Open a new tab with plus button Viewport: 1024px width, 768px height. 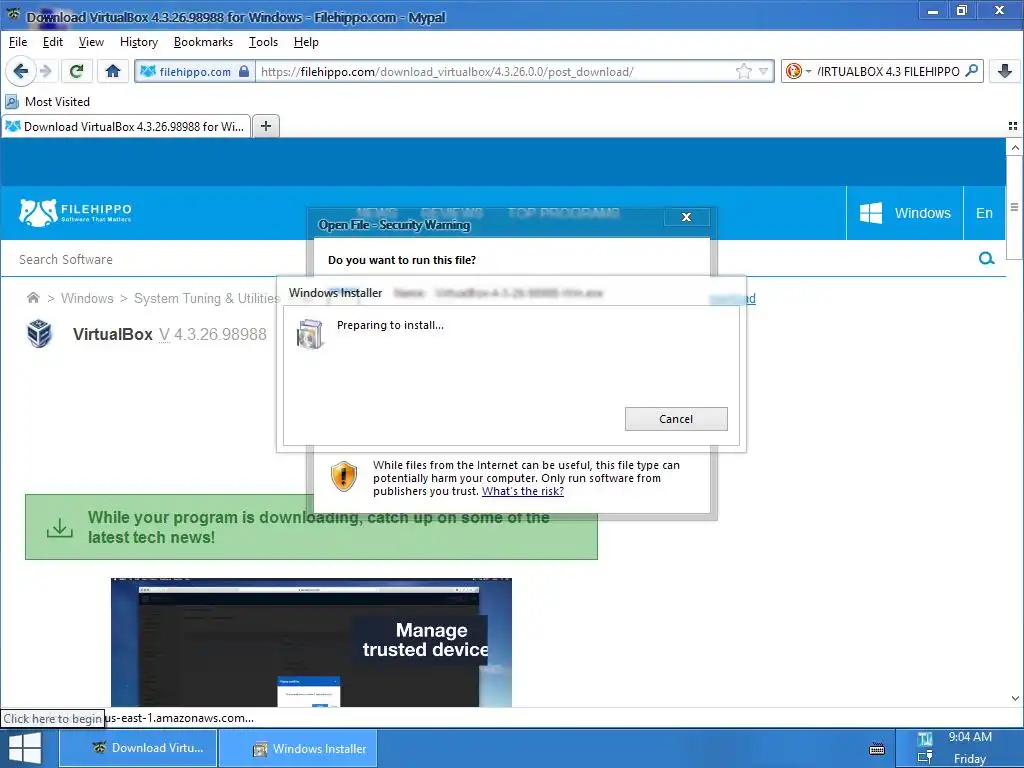click(266, 126)
